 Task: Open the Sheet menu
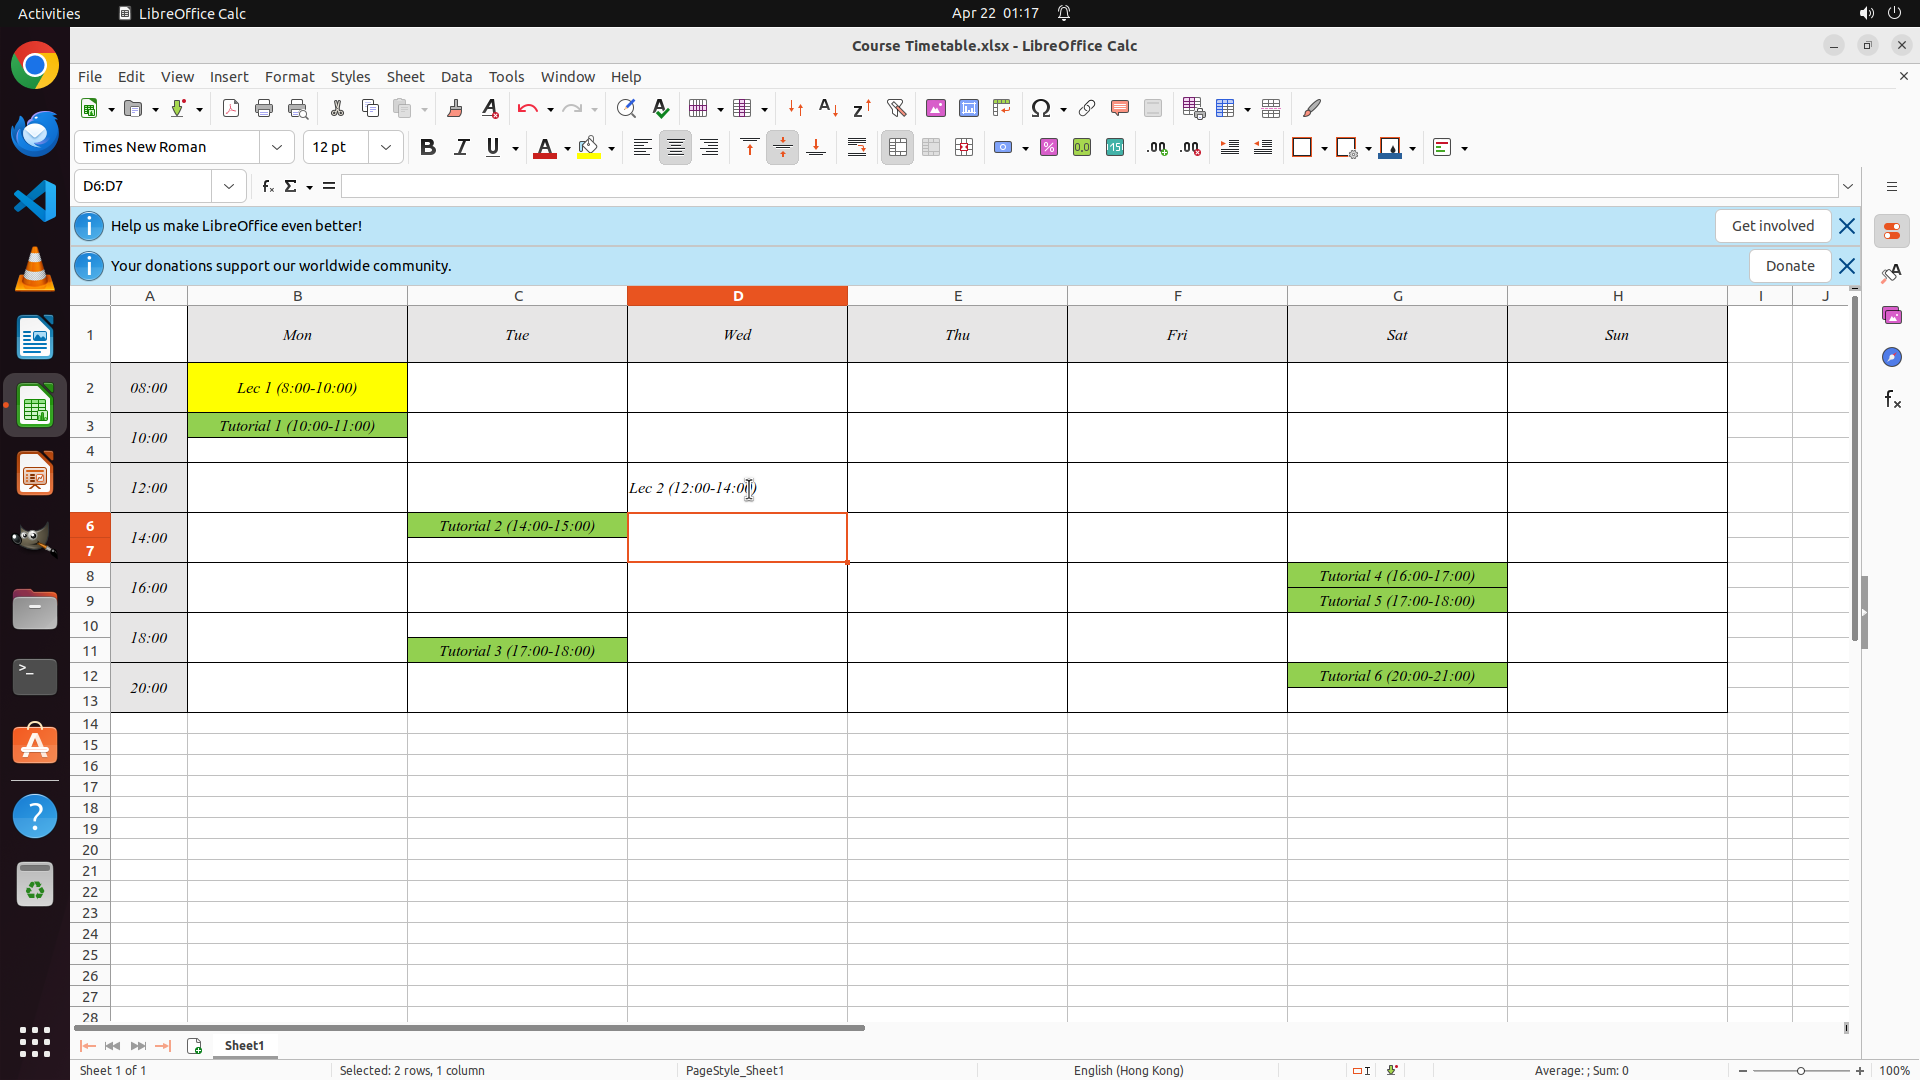tap(405, 77)
